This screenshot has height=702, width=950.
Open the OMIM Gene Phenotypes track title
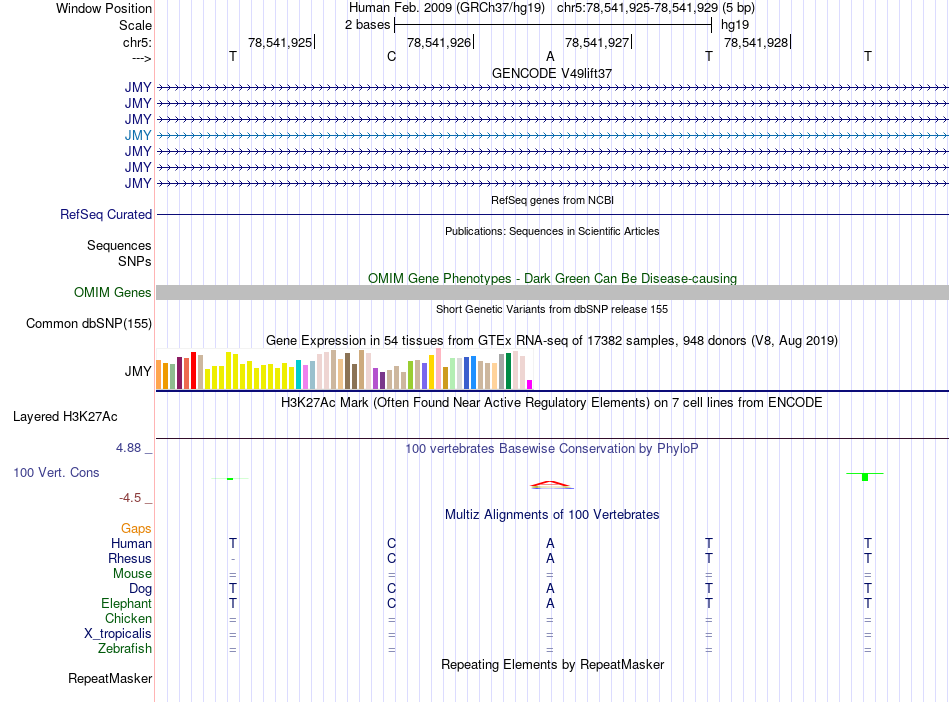point(552,278)
